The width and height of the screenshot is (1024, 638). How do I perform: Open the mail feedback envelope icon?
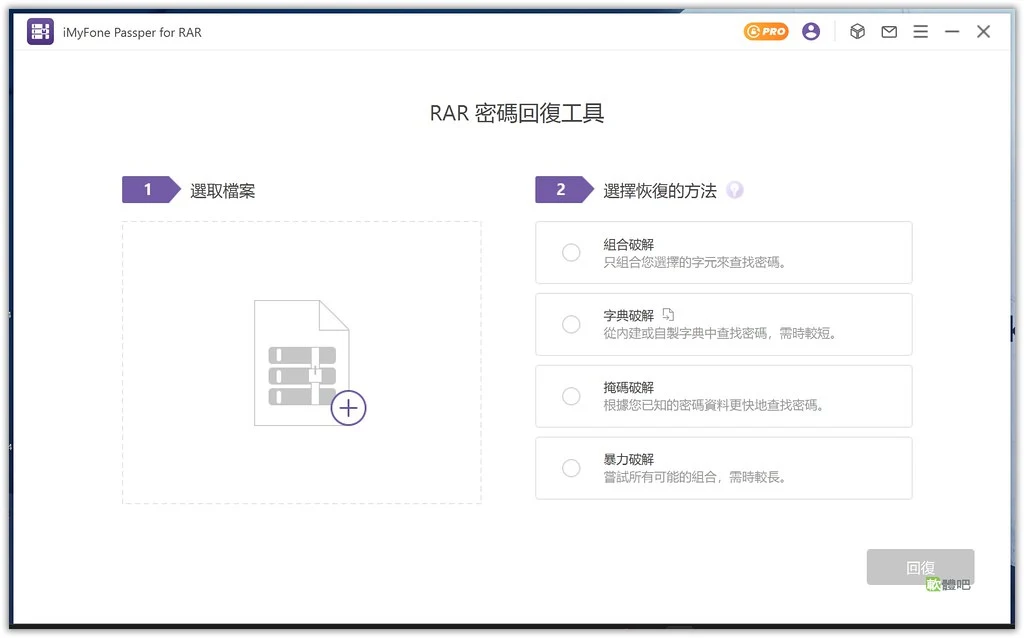[x=889, y=31]
